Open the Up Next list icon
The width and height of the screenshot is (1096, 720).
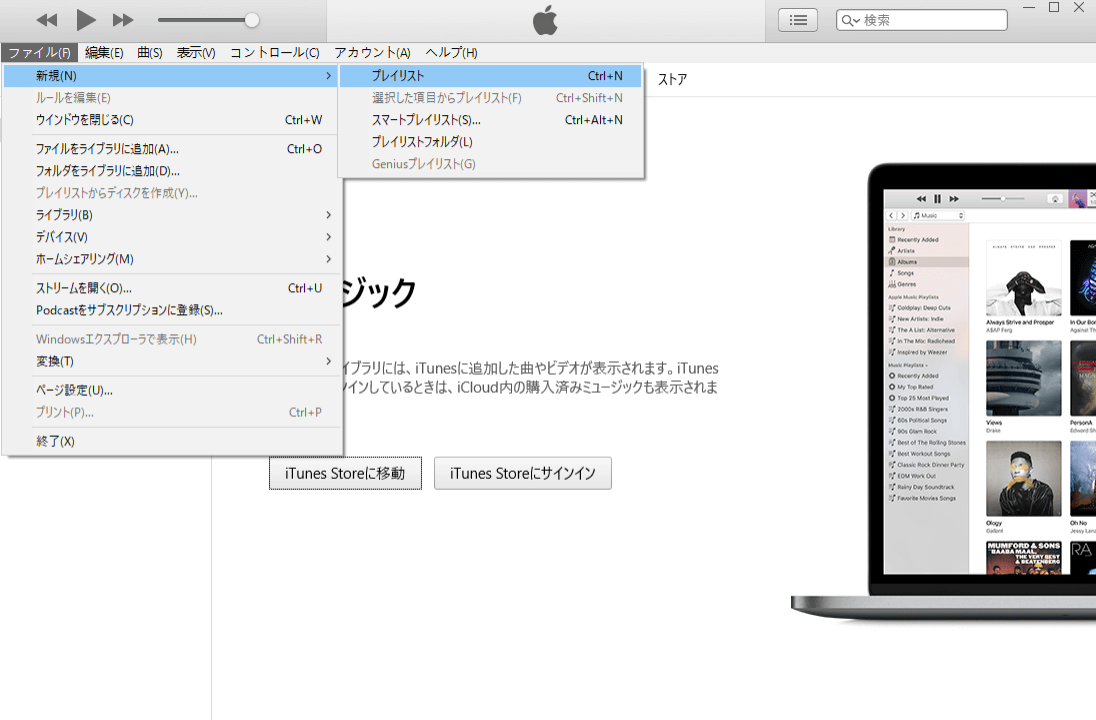pyautogui.click(x=797, y=19)
